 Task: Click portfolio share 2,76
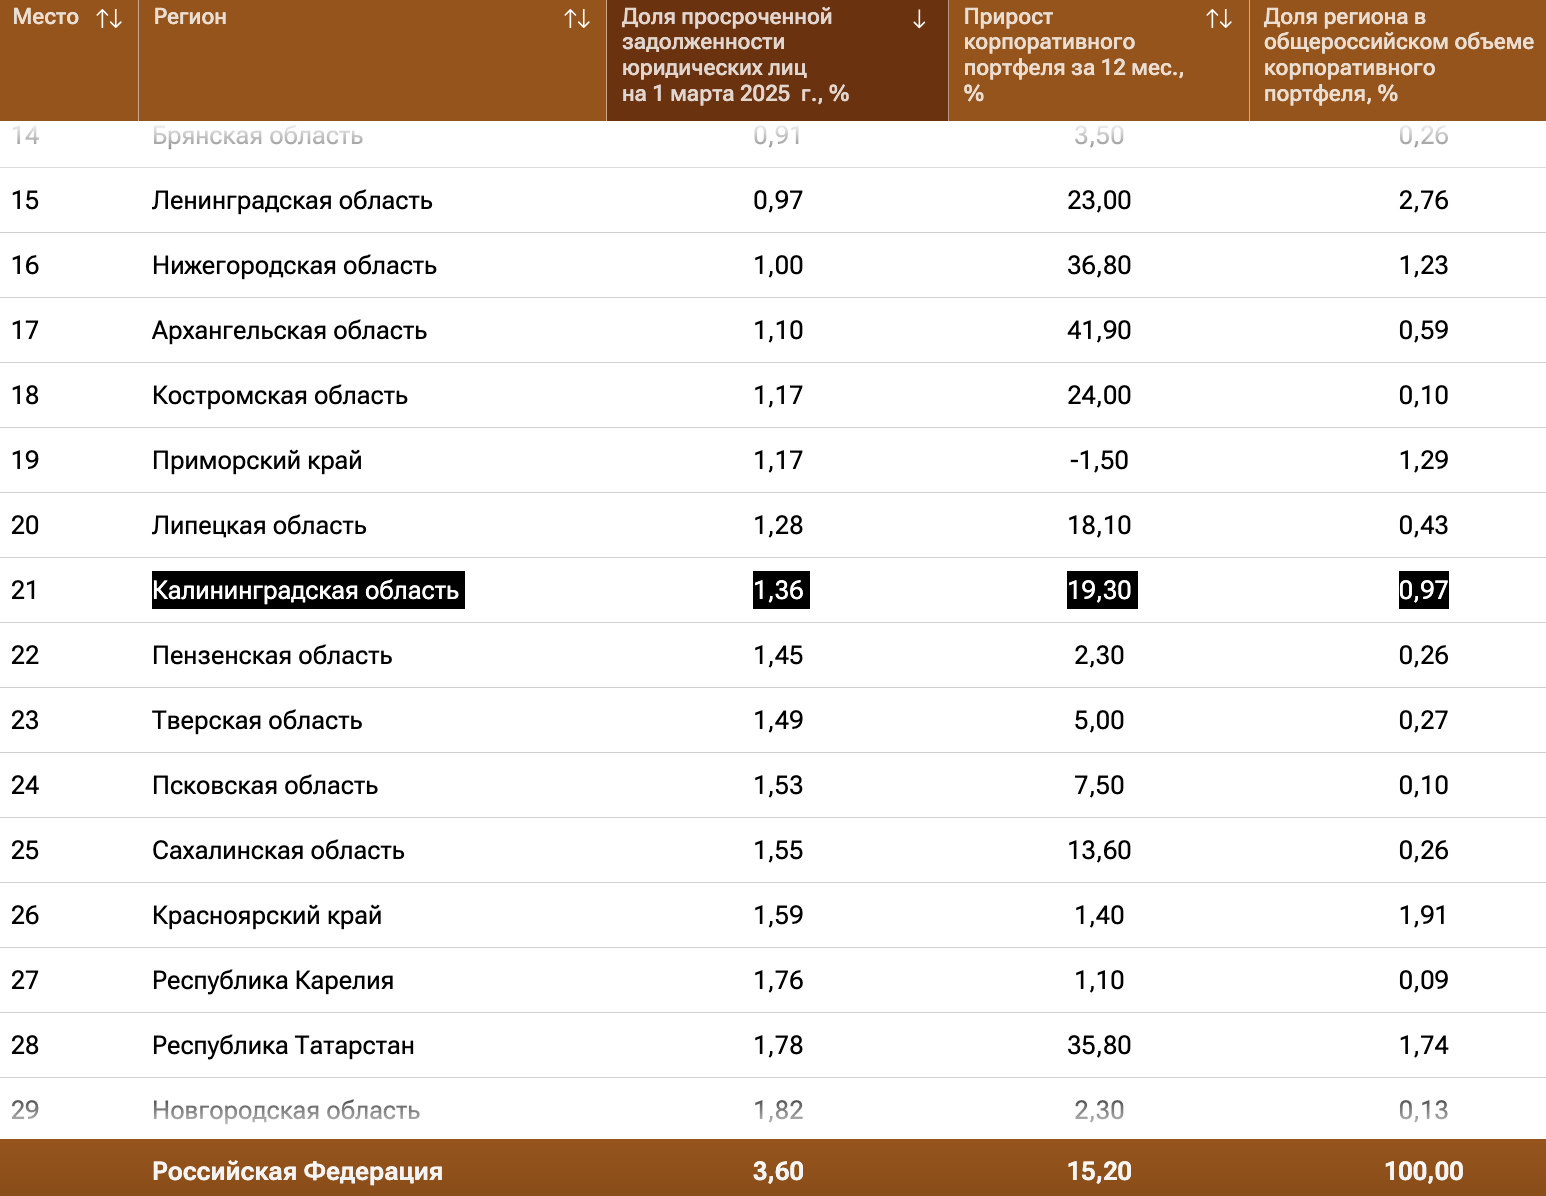[x=1424, y=200]
